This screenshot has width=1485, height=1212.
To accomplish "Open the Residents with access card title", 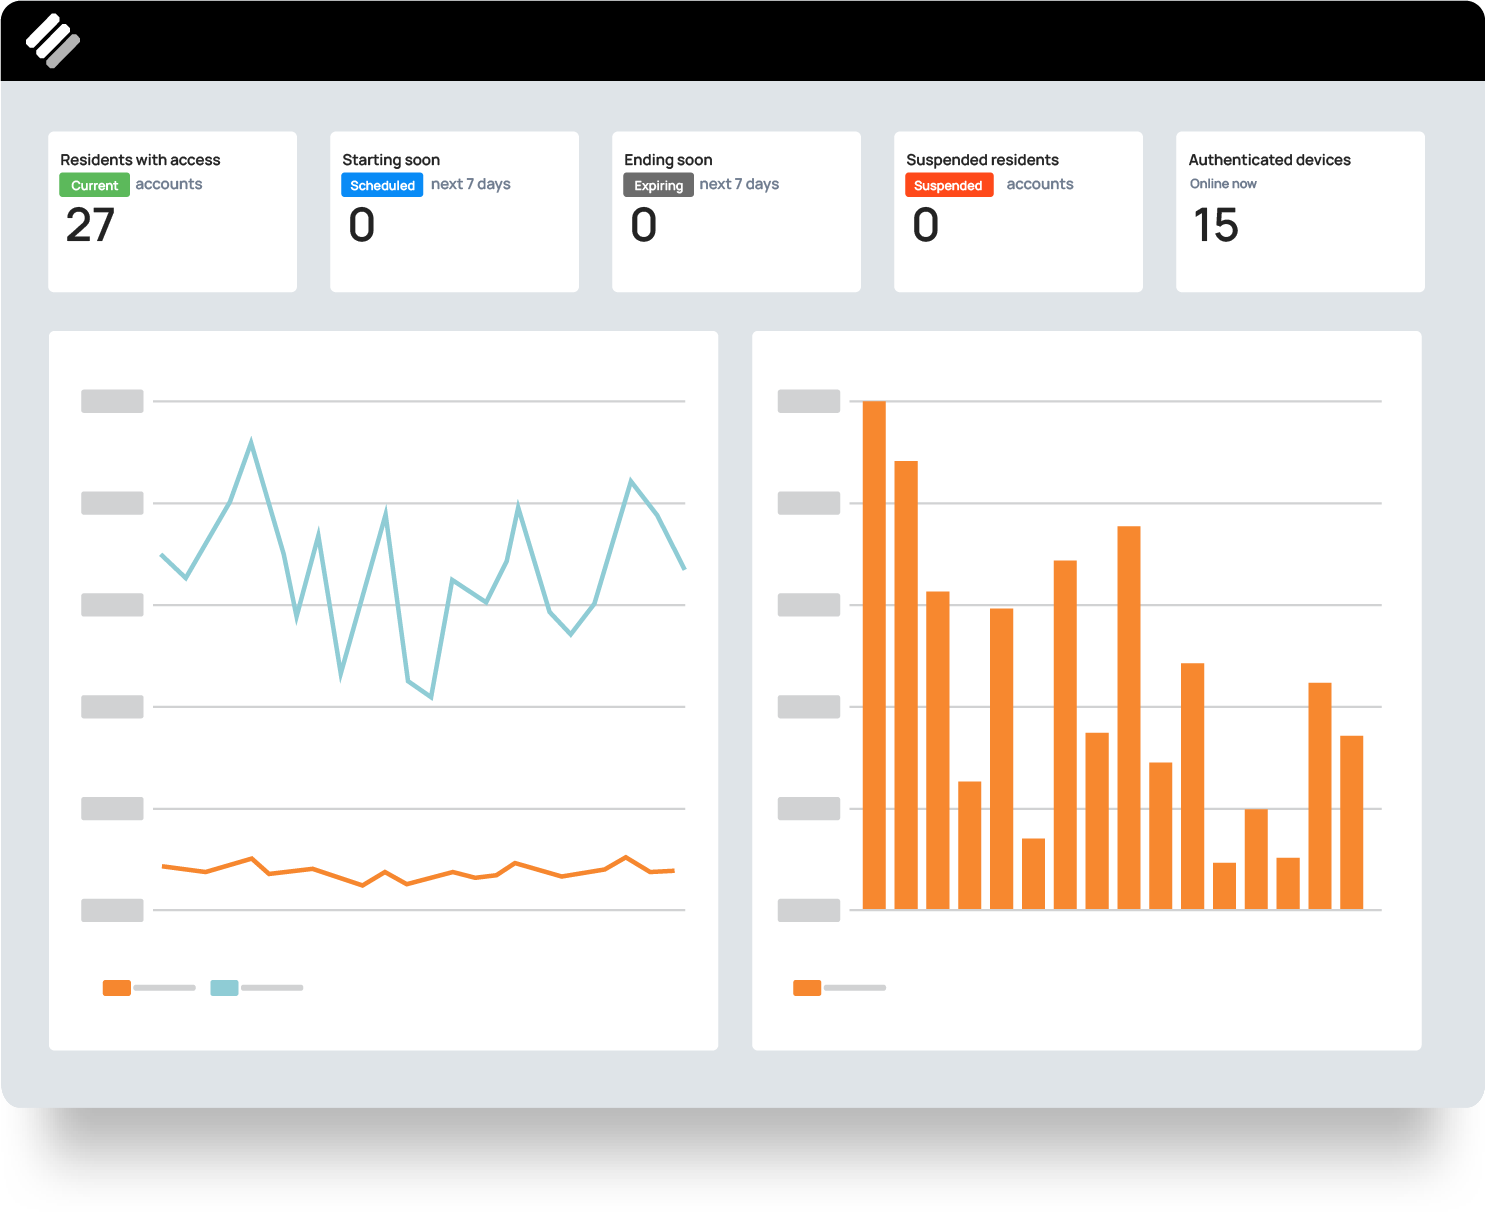I will pos(140,160).
